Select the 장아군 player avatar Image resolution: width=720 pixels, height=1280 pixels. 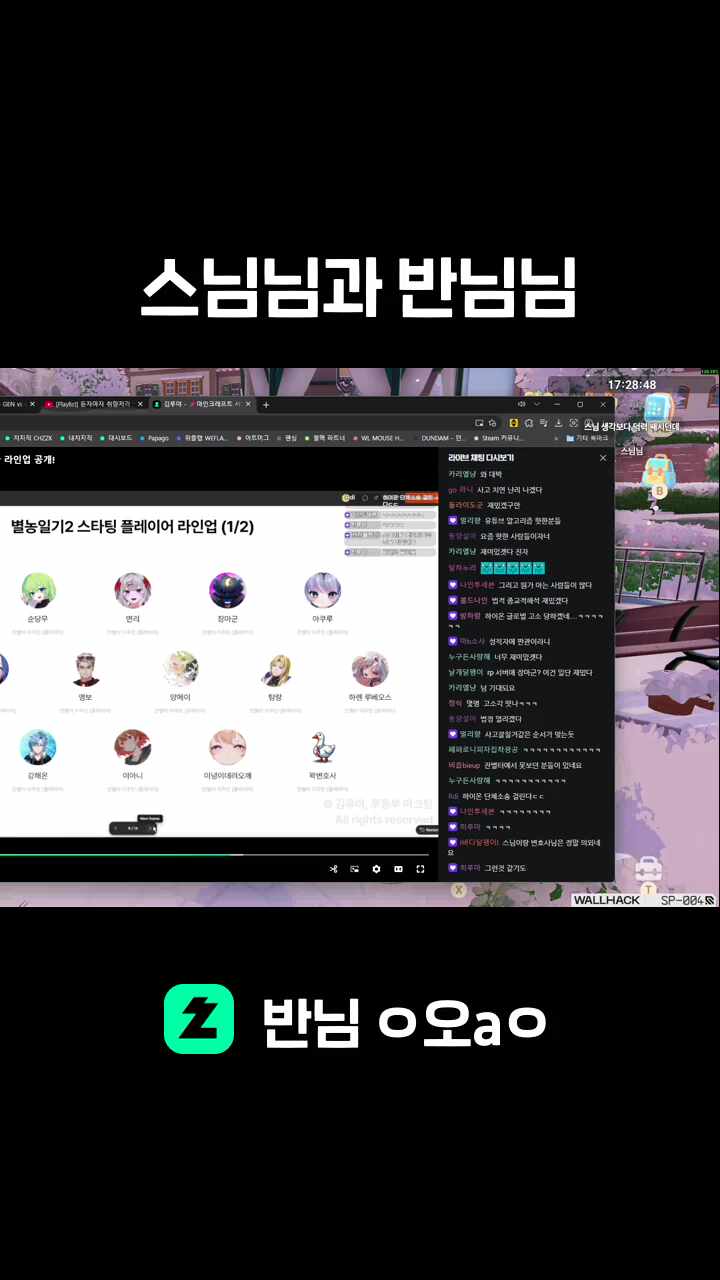tap(227, 590)
